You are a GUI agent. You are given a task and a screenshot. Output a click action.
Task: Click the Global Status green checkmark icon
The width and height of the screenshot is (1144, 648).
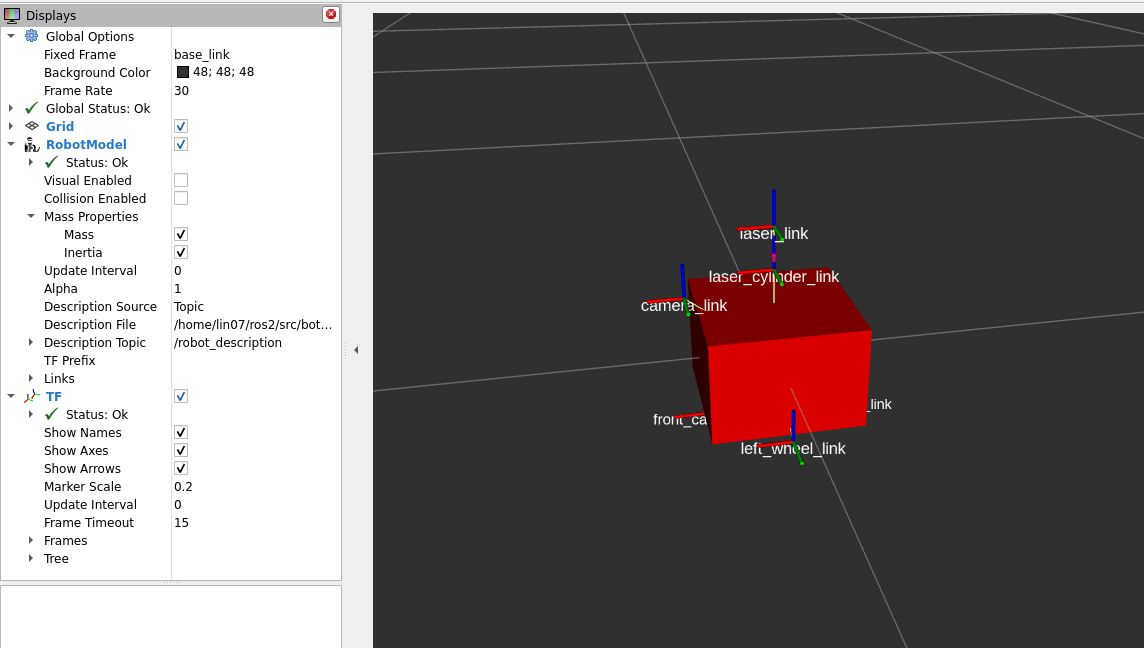tap(31, 108)
